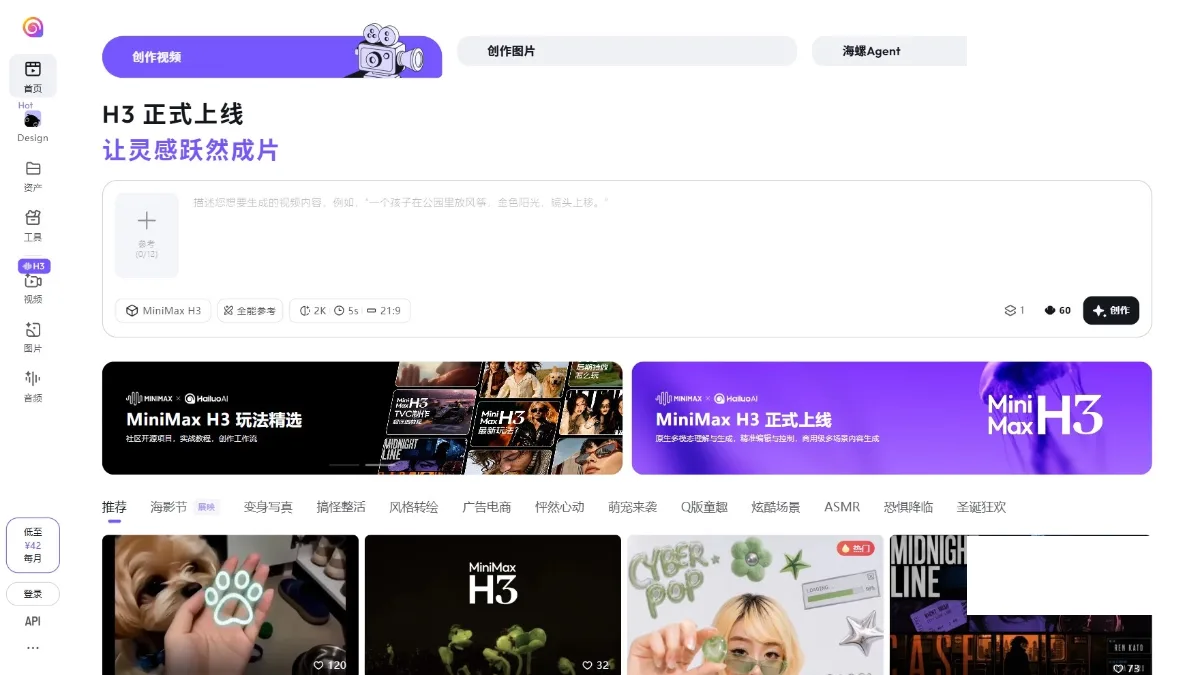This screenshot has width=1200, height=675.
Task: Open the MiniMax H3 sprouts video thumbnail
Action: [493, 605]
